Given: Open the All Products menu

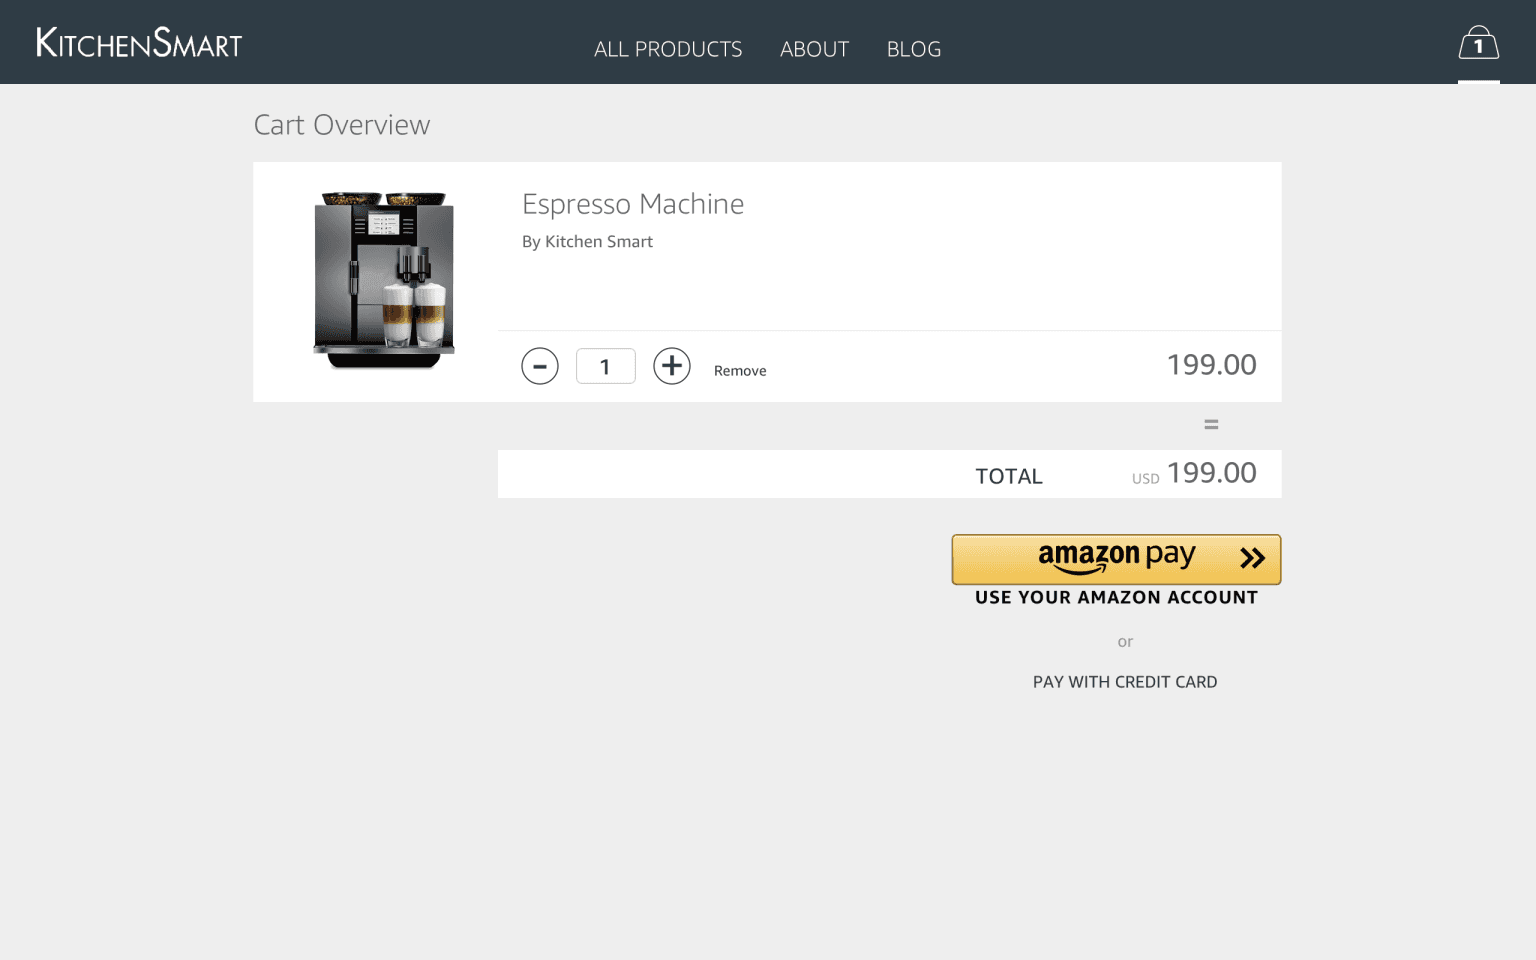Looking at the screenshot, I should coord(668,49).
